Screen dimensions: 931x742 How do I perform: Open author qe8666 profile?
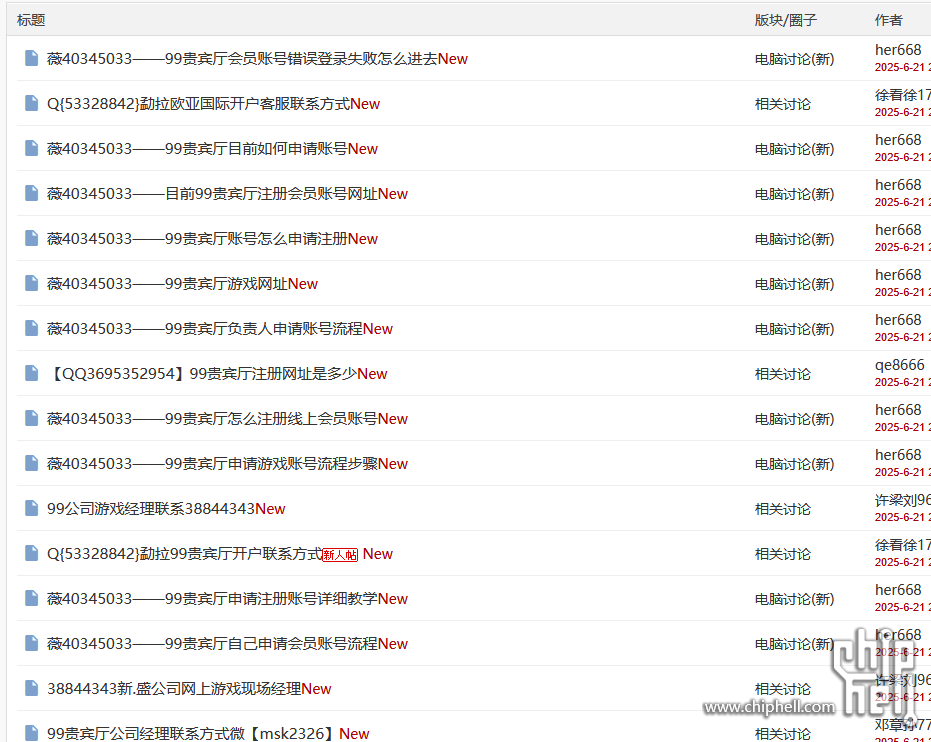[x=900, y=364]
